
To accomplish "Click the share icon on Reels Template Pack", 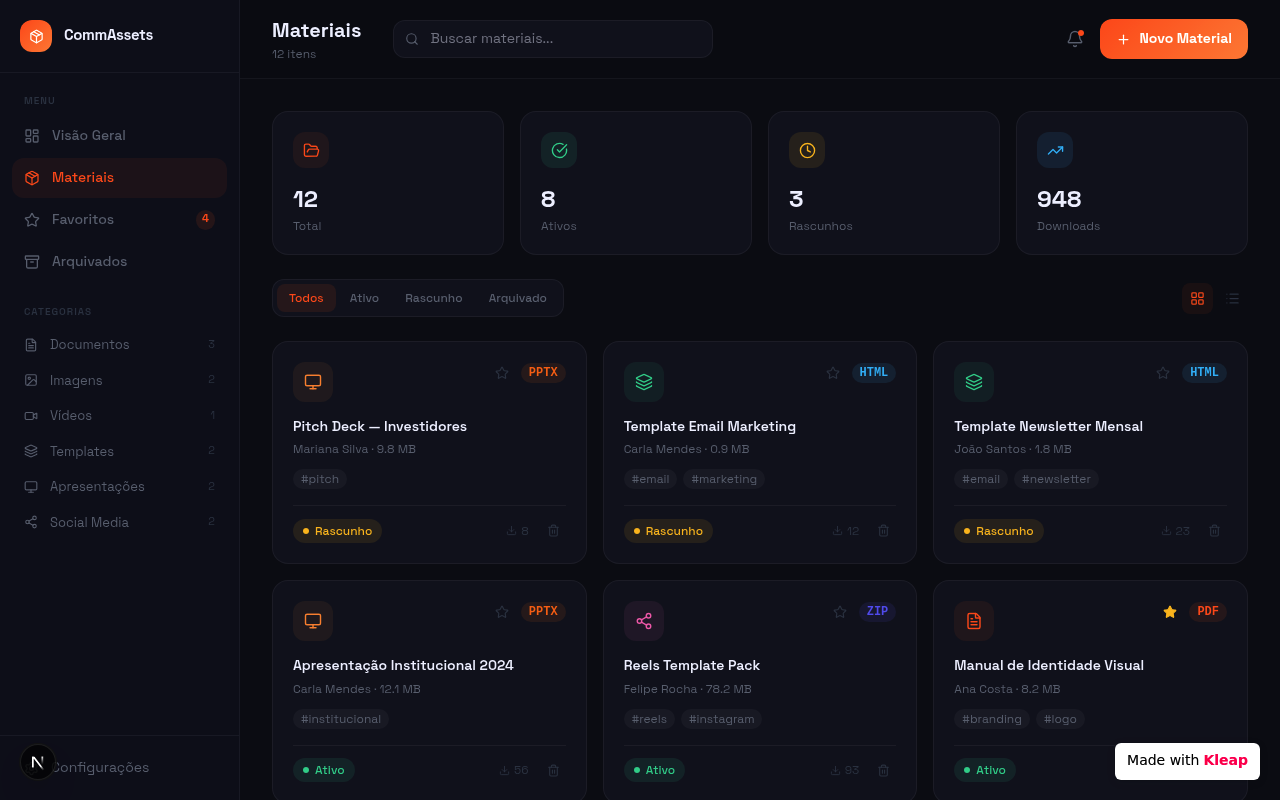I will pyautogui.click(x=644, y=621).
